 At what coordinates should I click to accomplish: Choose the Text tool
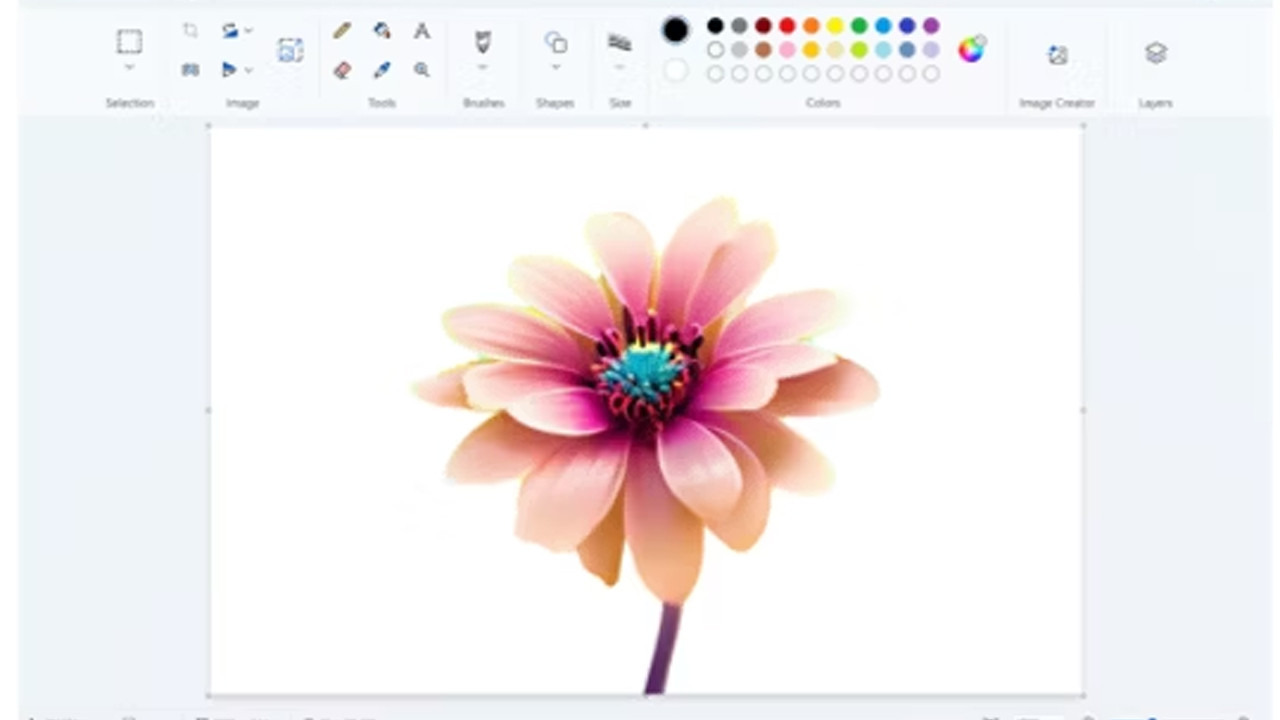pyautogui.click(x=422, y=31)
